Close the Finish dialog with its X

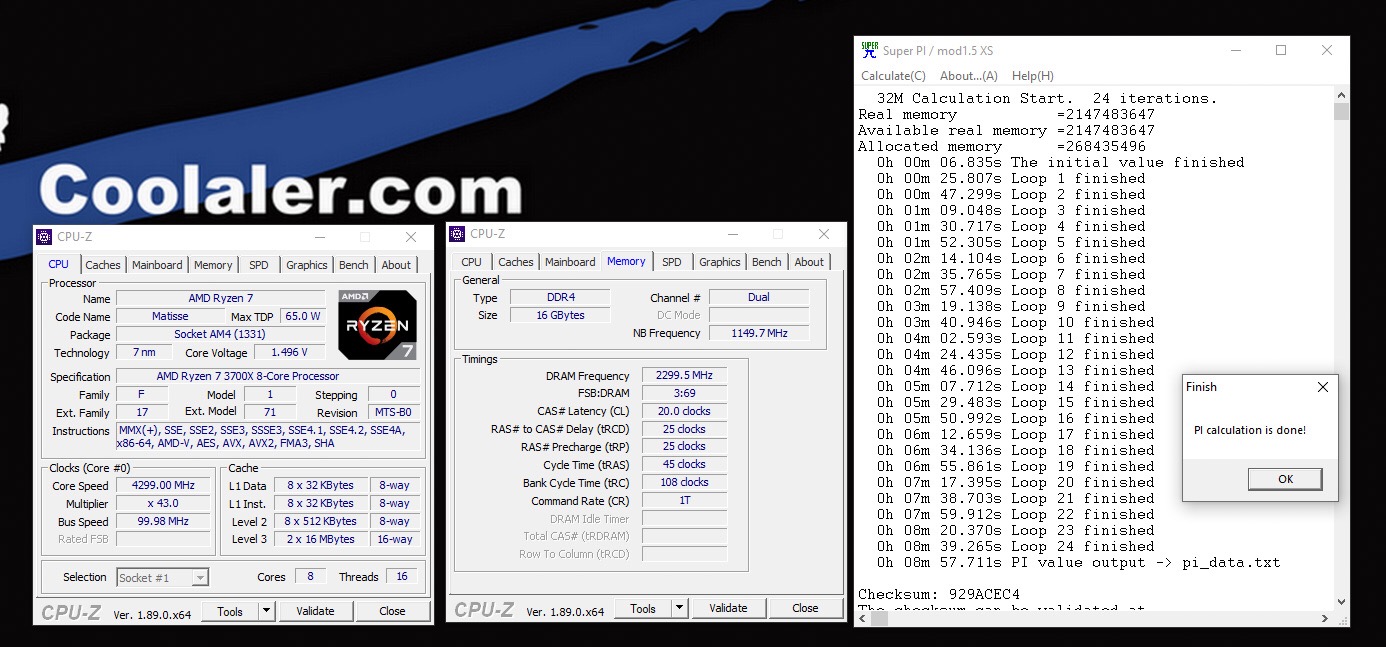(1323, 387)
